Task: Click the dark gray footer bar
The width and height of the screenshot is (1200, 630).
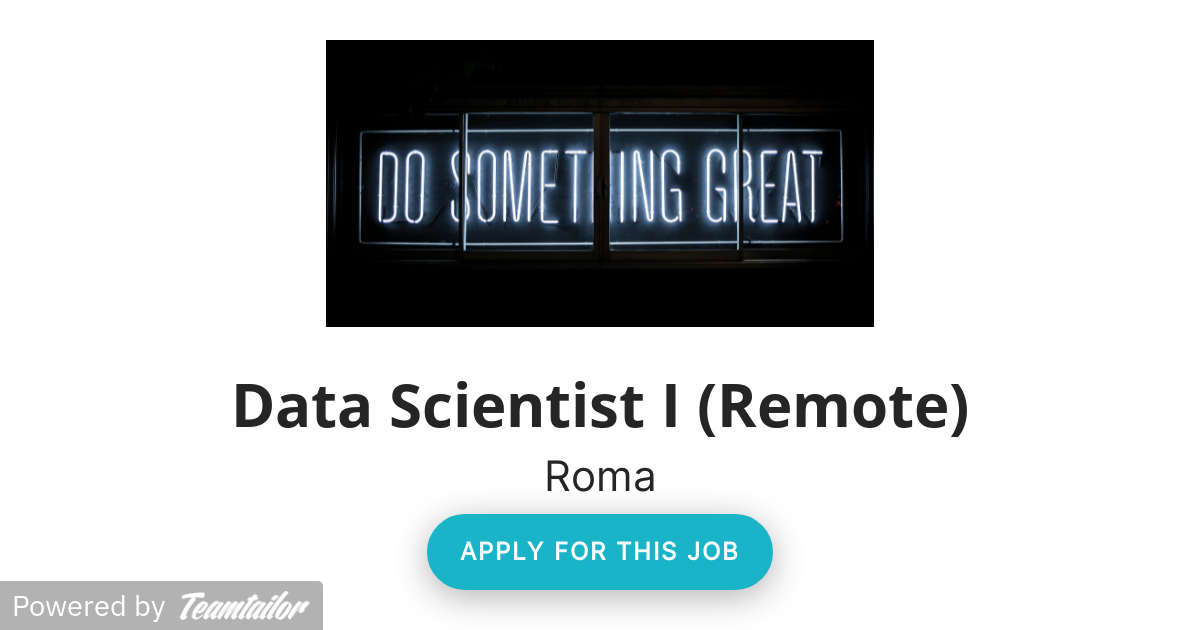Action: coord(160,606)
